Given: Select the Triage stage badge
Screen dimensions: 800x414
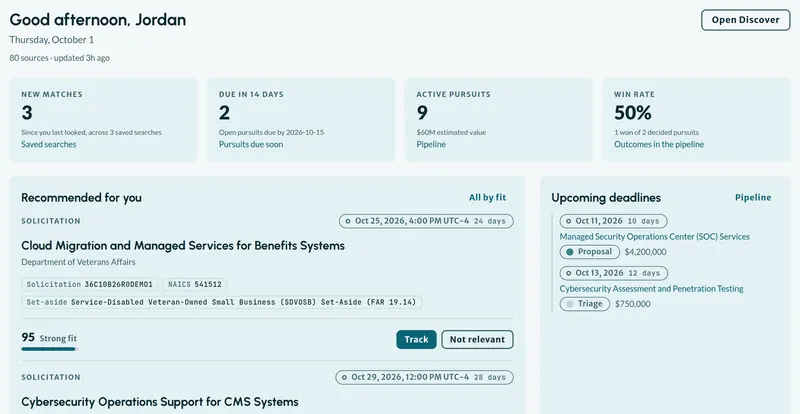Looking at the screenshot, I should coord(585,304).
